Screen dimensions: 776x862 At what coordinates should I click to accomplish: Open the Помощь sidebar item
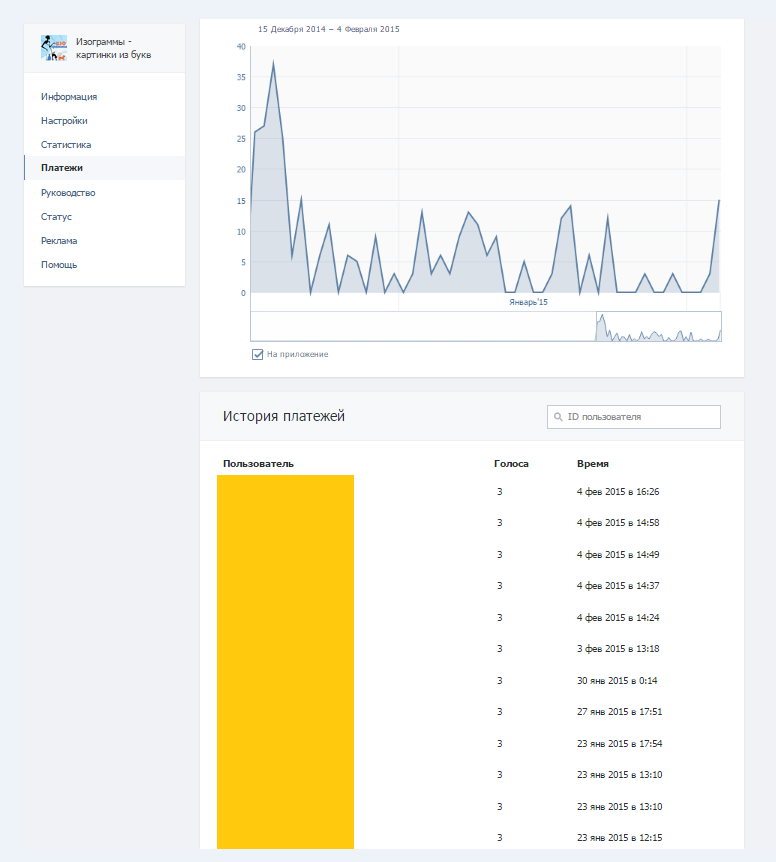click(59, 265)
